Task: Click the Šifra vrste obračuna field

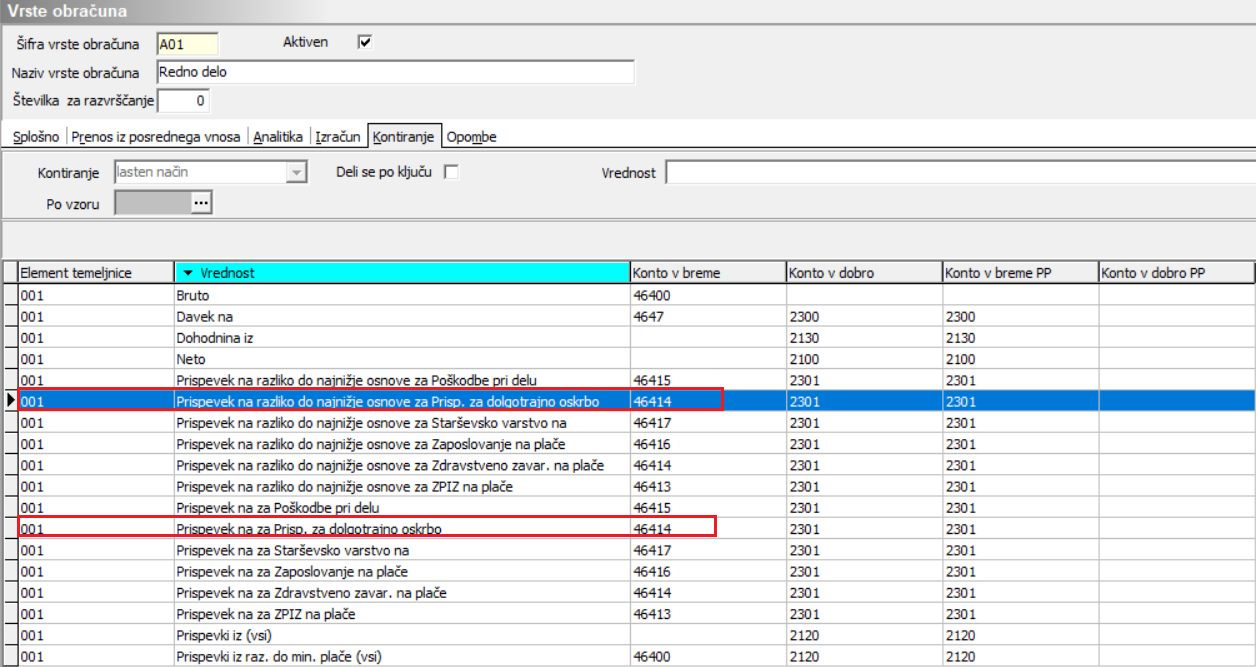Action: click(187, 44)
